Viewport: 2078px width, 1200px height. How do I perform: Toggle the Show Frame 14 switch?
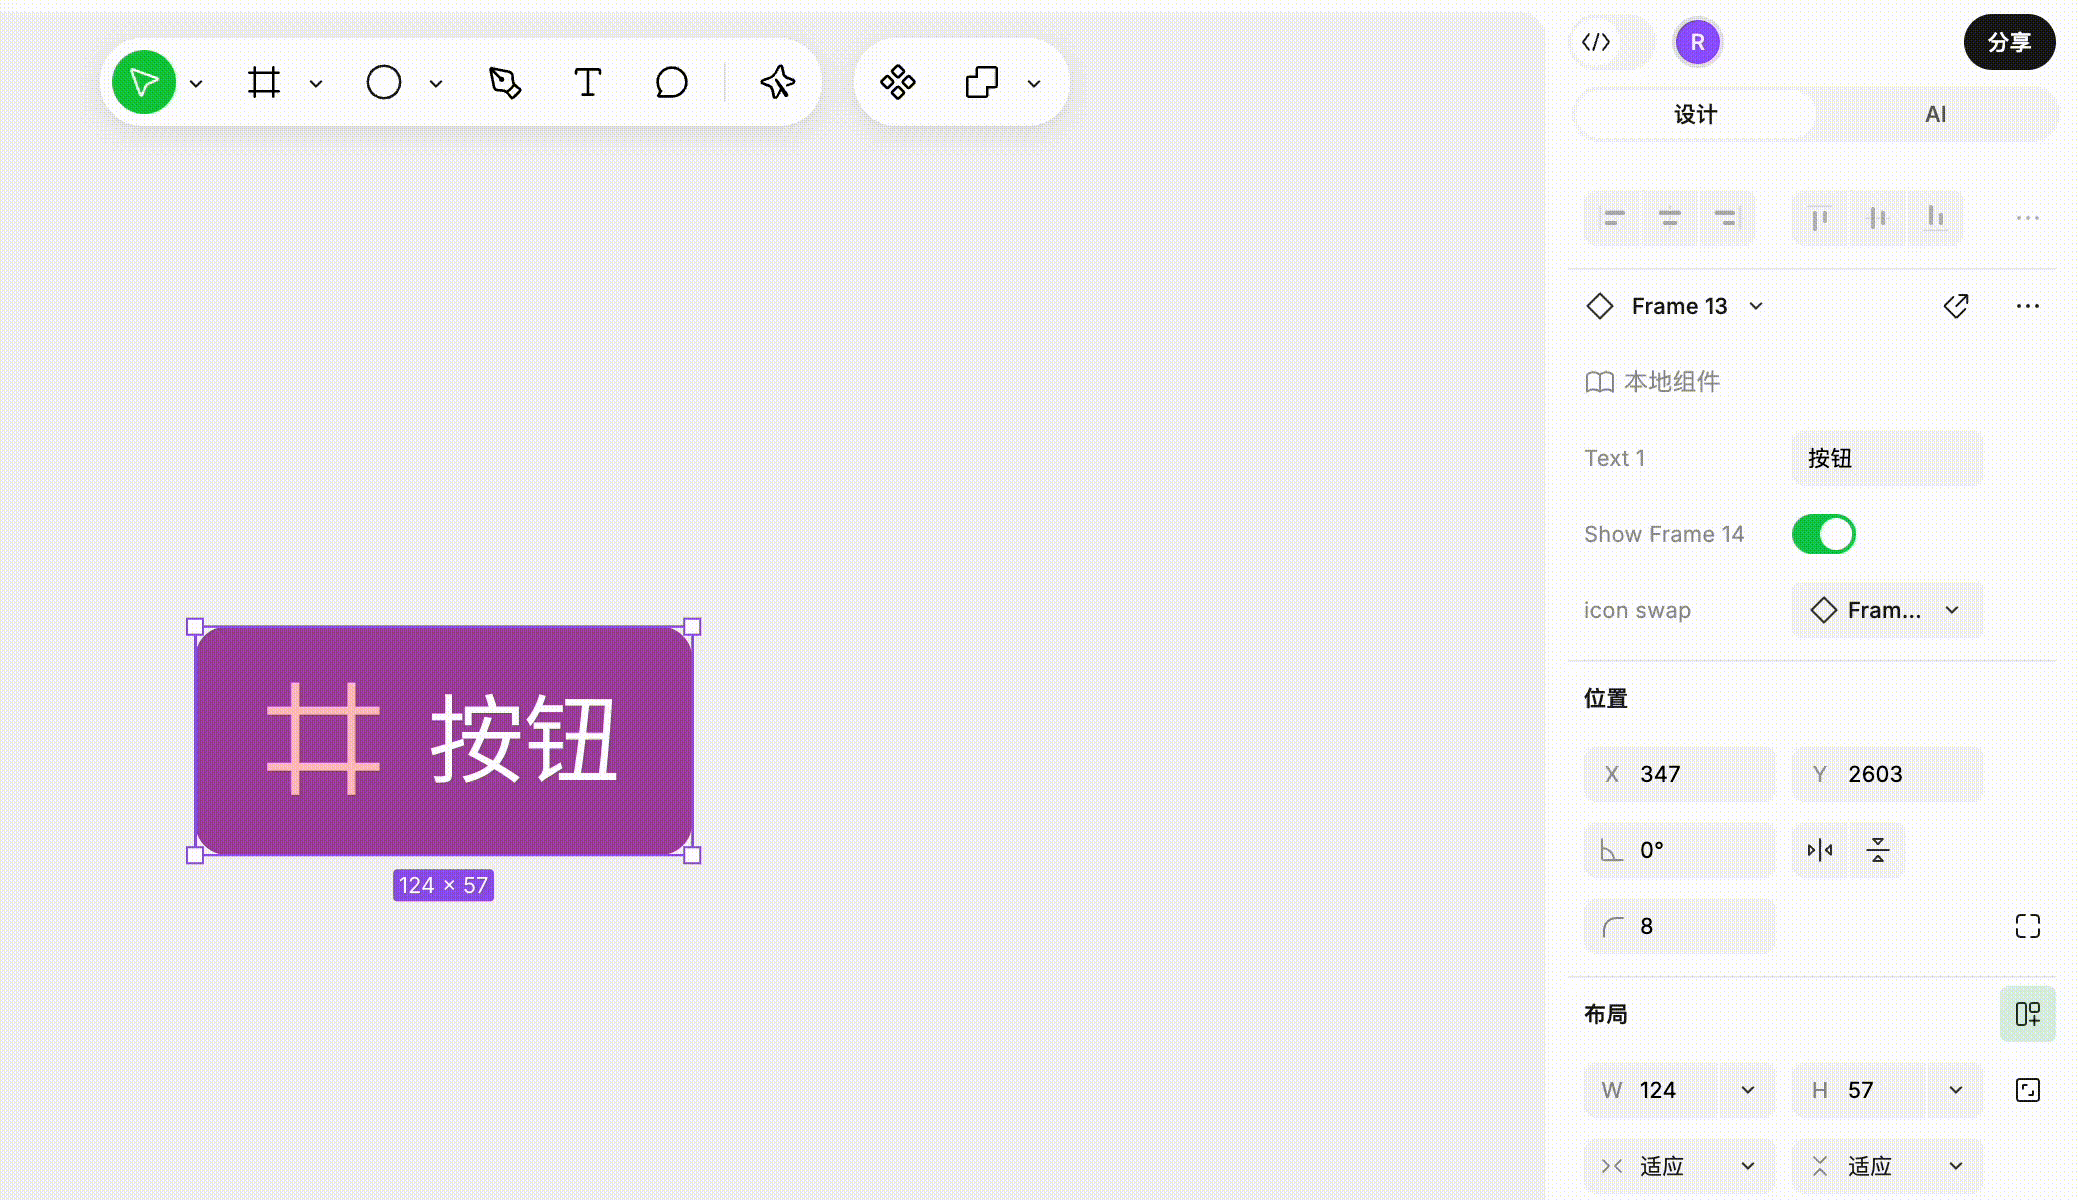click(1824, 534)
